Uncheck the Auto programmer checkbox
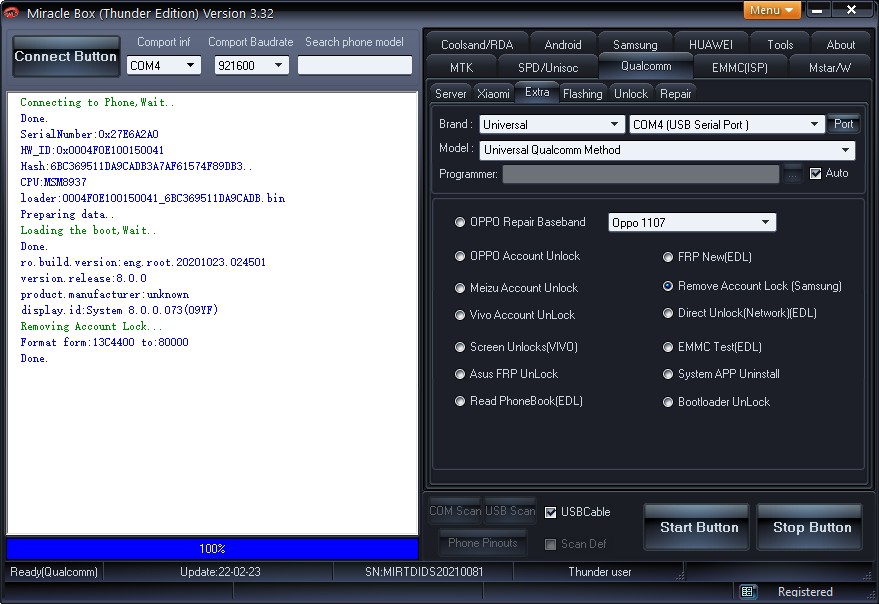Screen dimensions: 879x604 (x=816, y=173)
